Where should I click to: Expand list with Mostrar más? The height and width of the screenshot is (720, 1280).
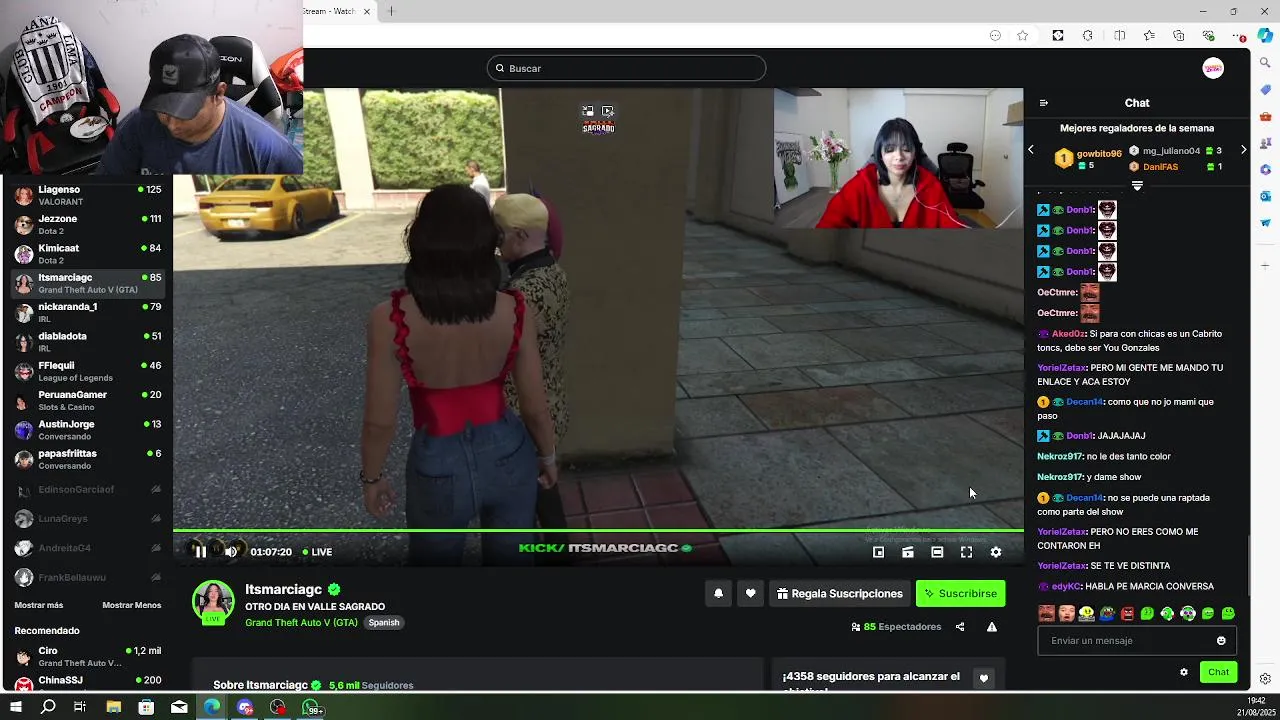[39, 605]
